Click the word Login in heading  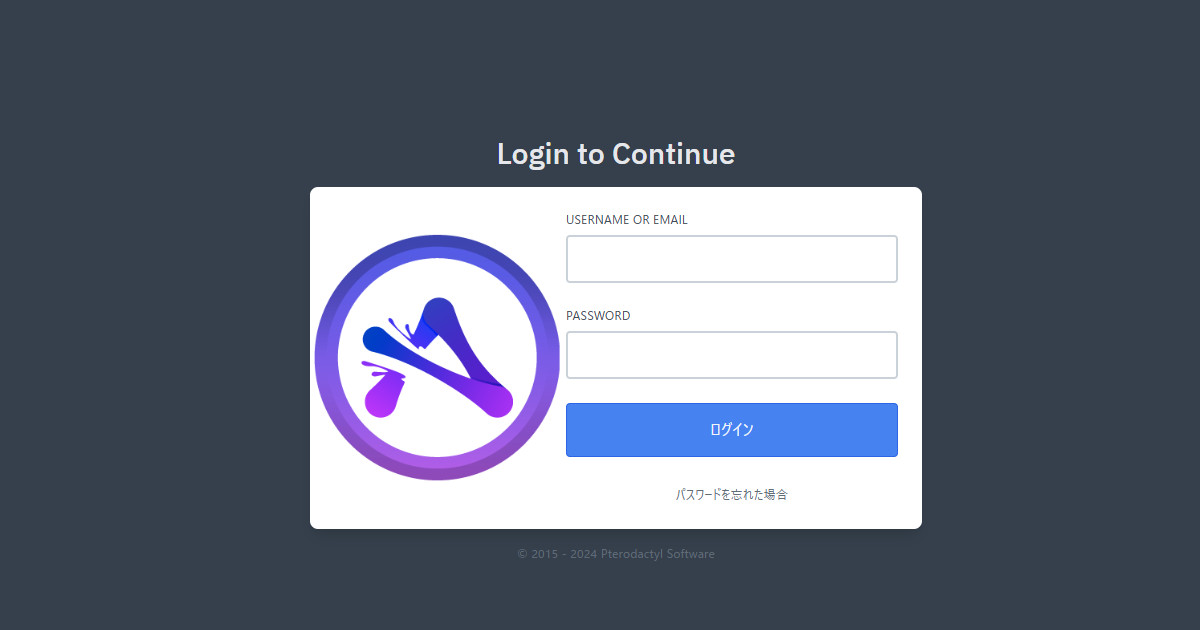point(535,154)
